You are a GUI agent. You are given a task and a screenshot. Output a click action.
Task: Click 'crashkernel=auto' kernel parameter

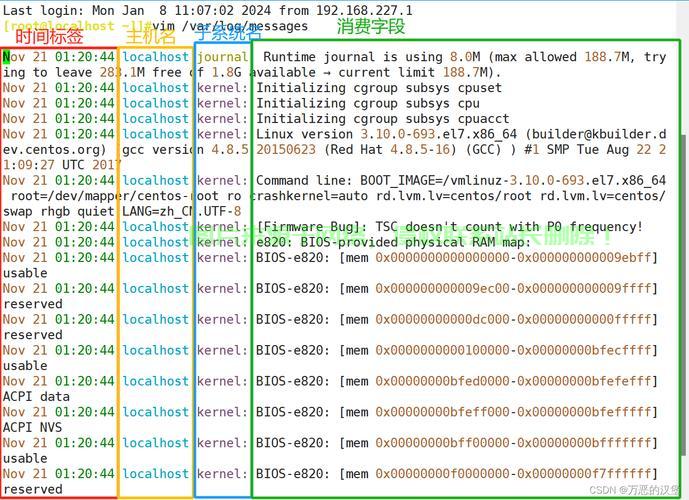[308, 196]
